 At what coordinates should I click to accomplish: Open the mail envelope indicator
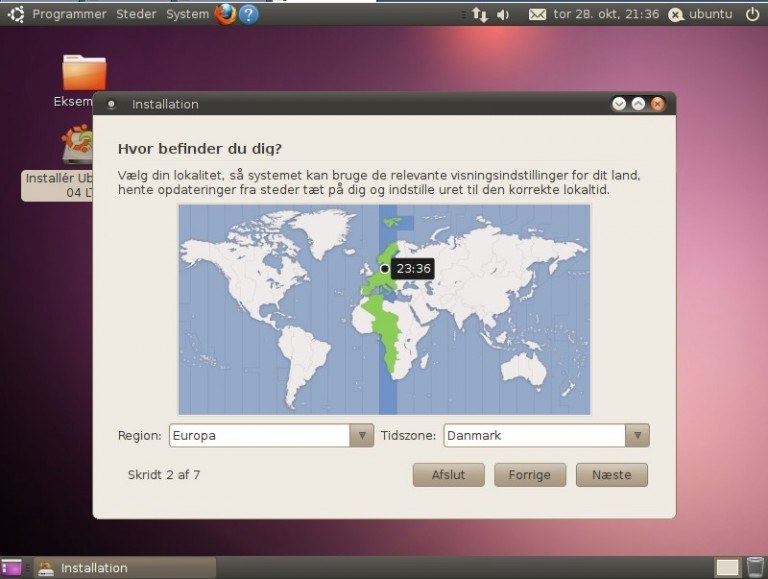click(x=537, y=15)
